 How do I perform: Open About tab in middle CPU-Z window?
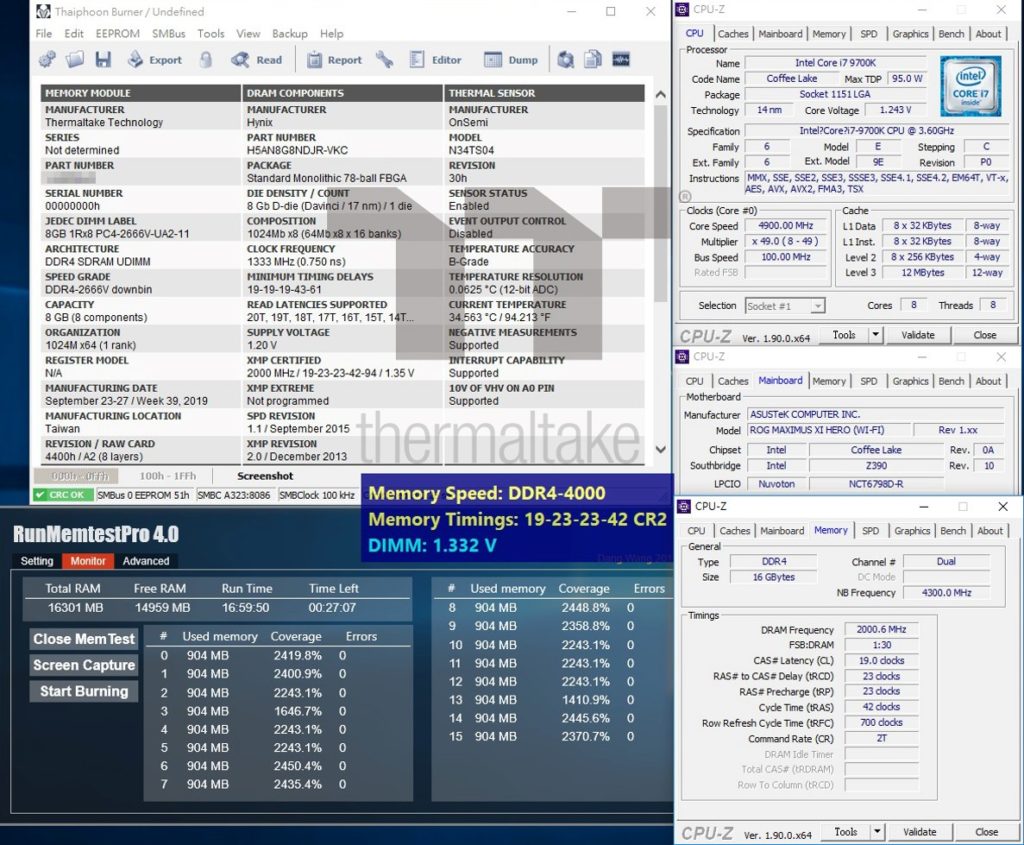click(988, 381)
